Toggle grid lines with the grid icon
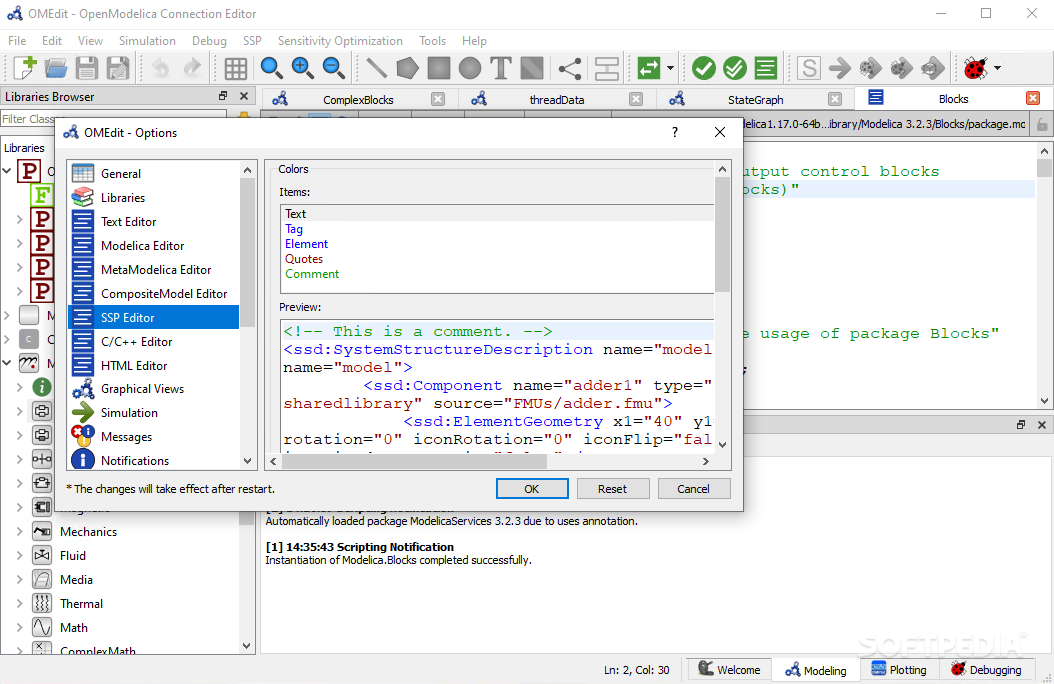This screenshot has height=684, width=1054. [x=235, y=68]
